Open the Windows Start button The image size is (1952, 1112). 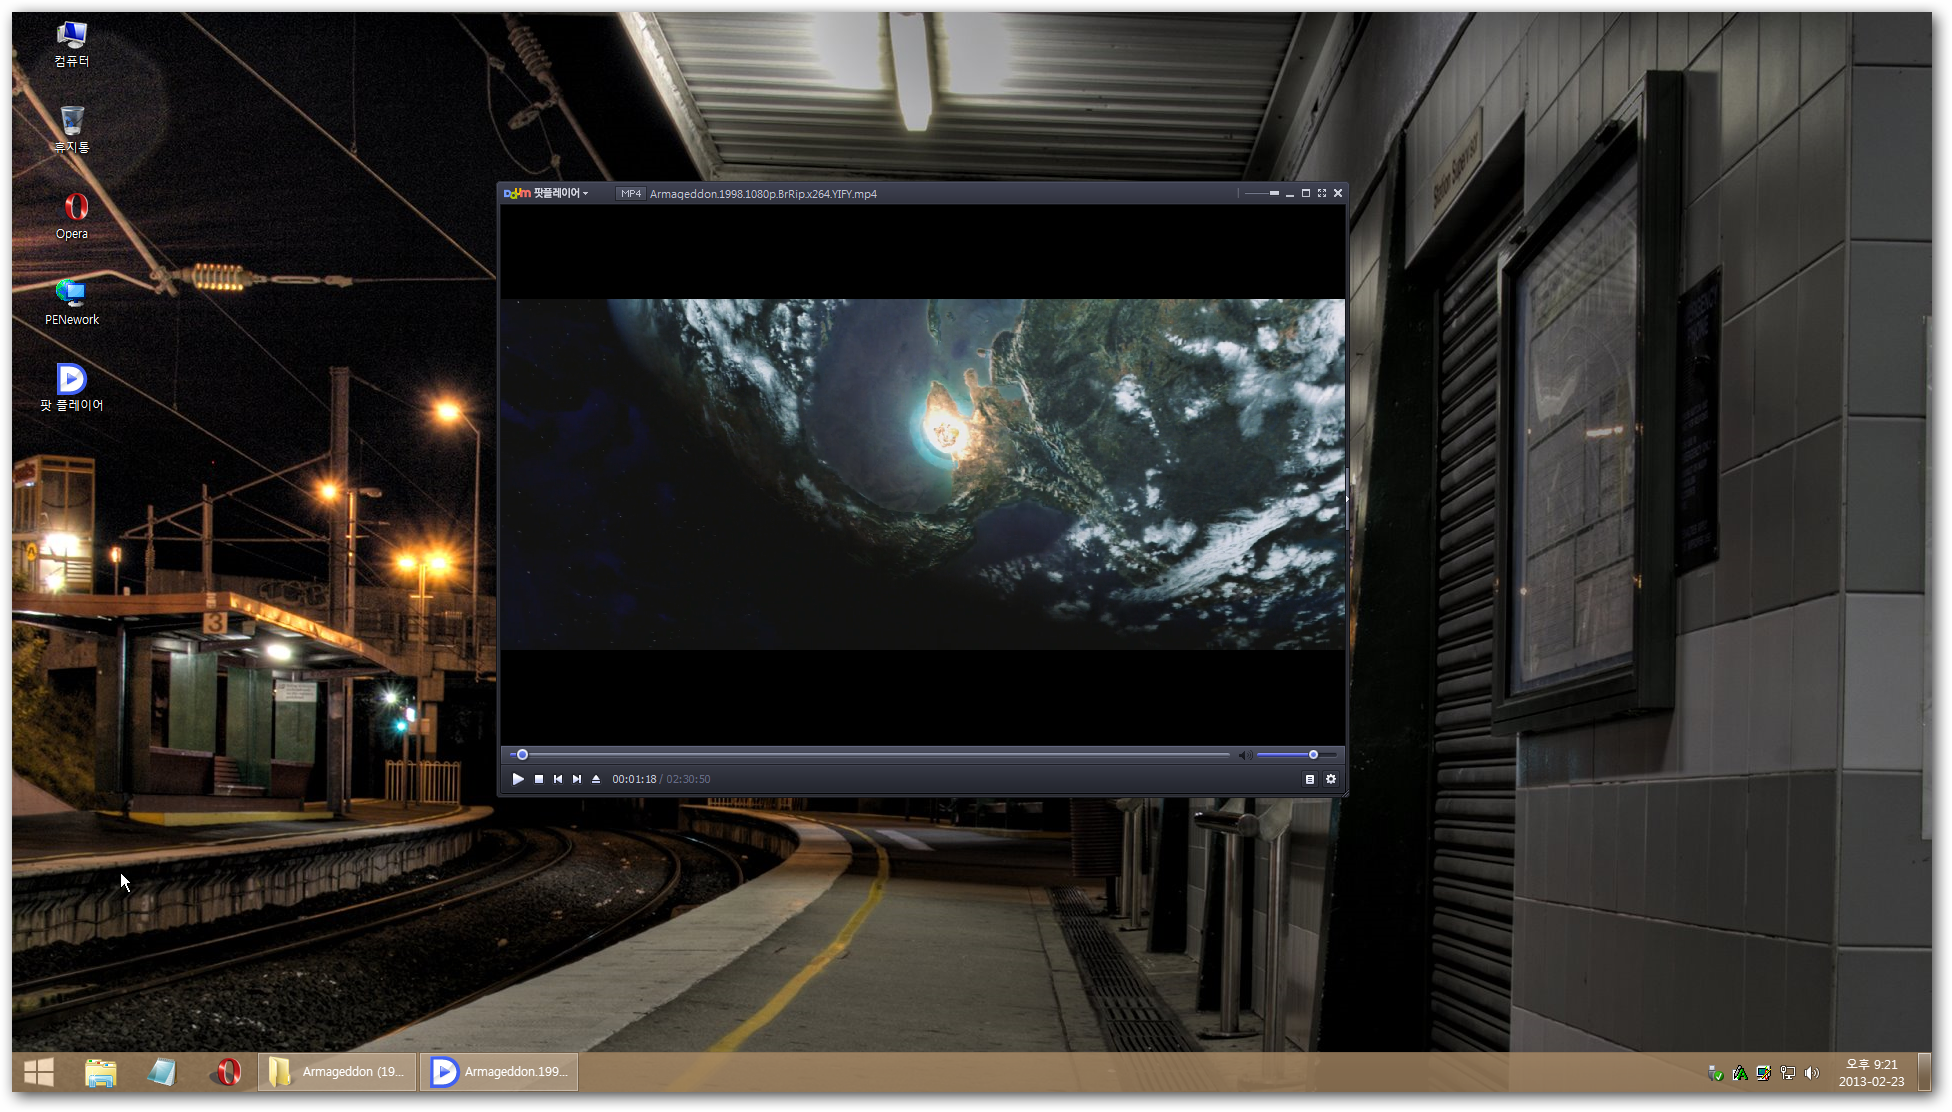click(x=38, y=1072)
